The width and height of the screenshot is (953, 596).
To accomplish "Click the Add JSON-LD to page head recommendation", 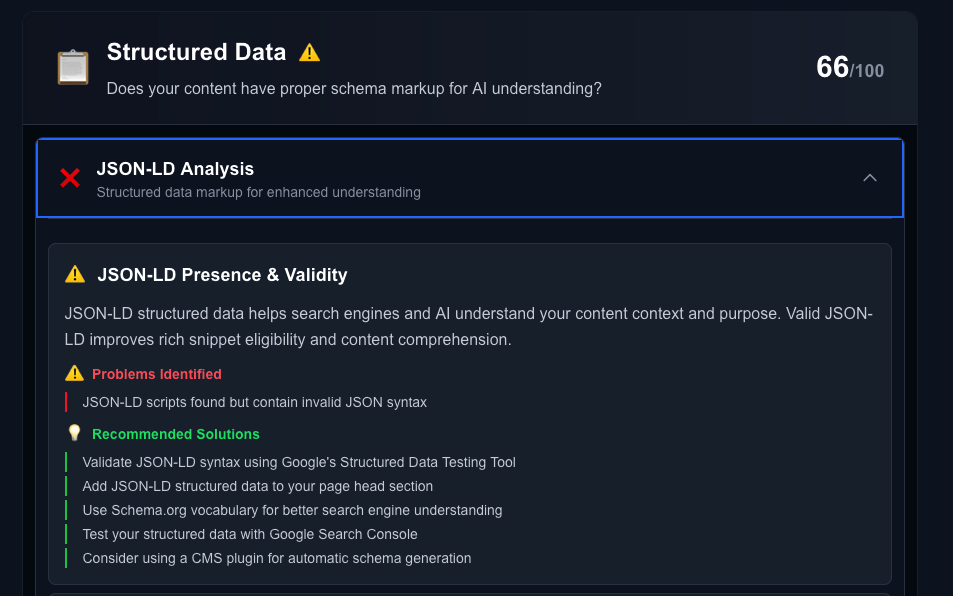I will [258, 487].
